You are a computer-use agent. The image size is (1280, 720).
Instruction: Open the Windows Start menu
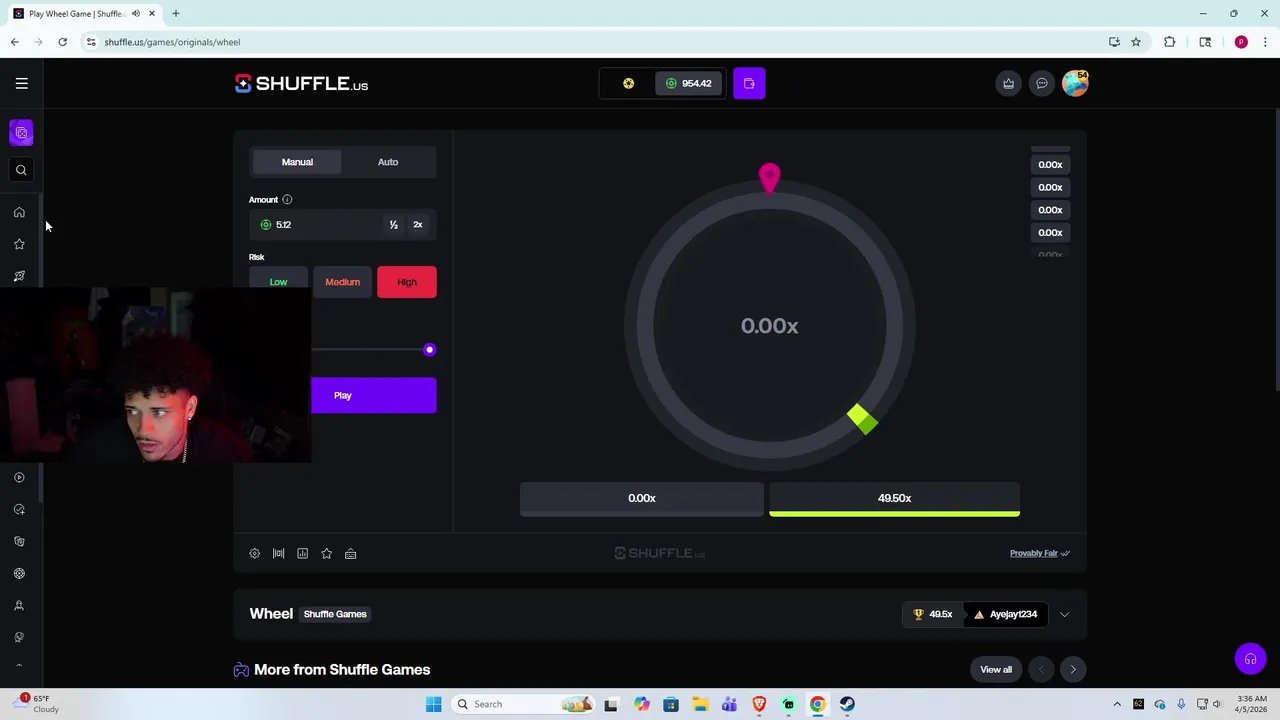[433, 704]
